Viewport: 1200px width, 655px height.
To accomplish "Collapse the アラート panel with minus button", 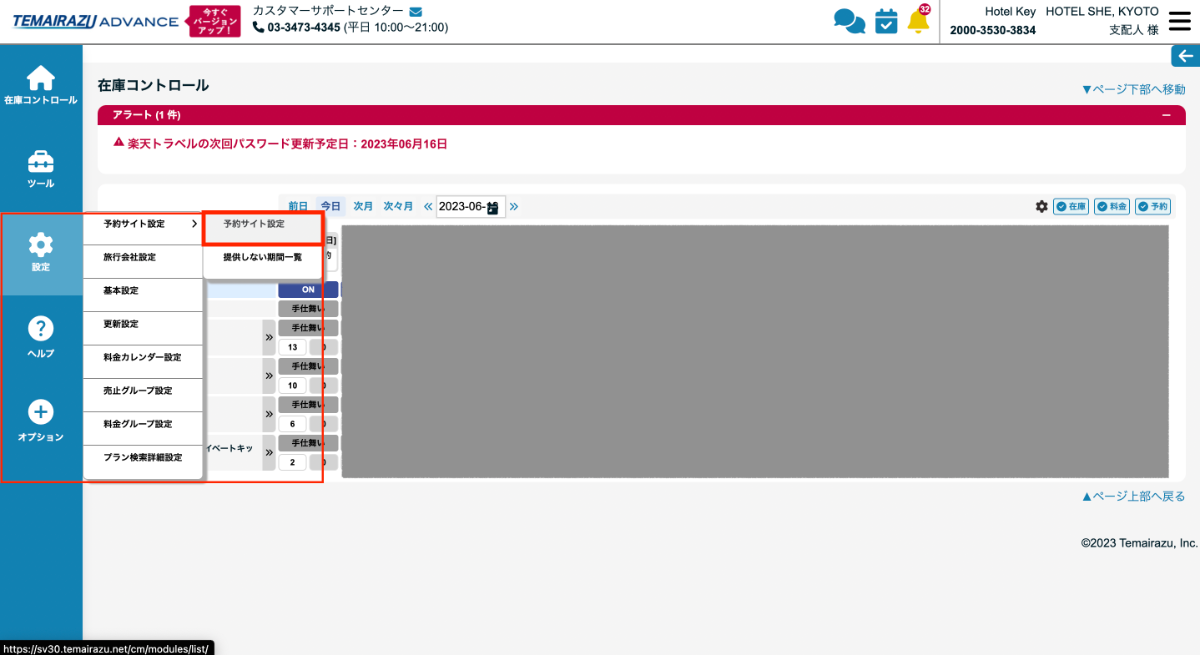I will click(x=1165, y=115).
